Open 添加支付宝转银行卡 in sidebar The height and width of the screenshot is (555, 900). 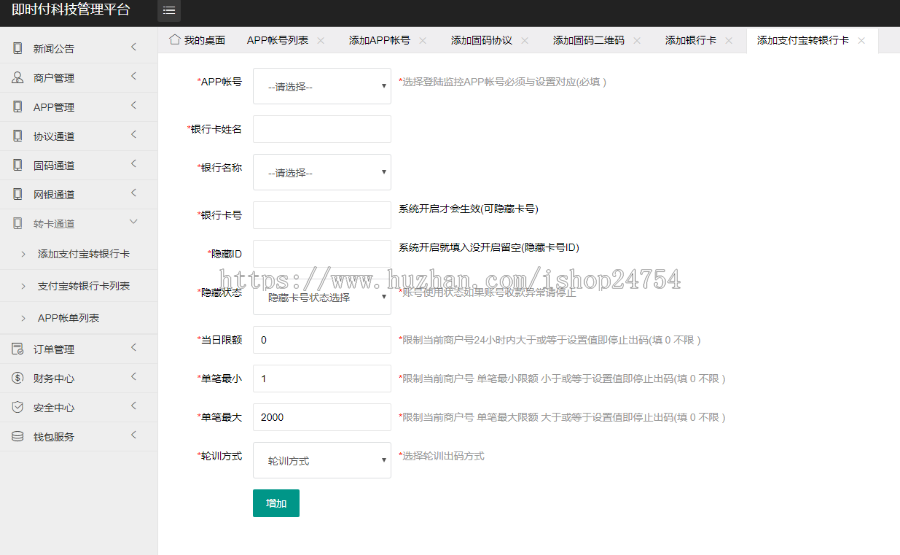click(x=84, y=254)
